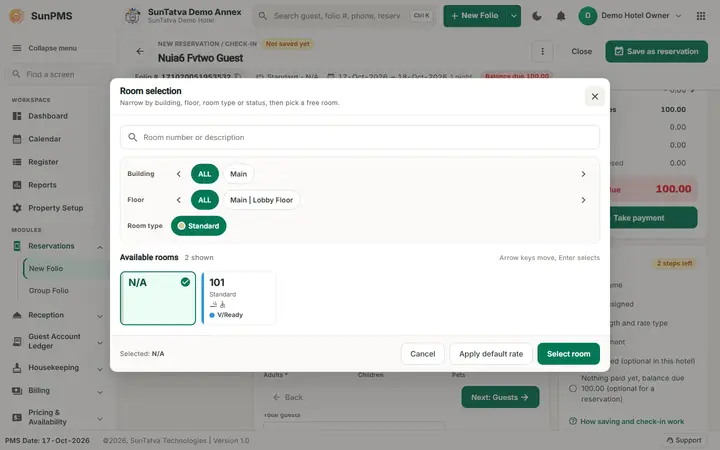The width and height of the screenshot is (720, 450).
Task: Click the Reception bell icon
Action: coord(17,315)
